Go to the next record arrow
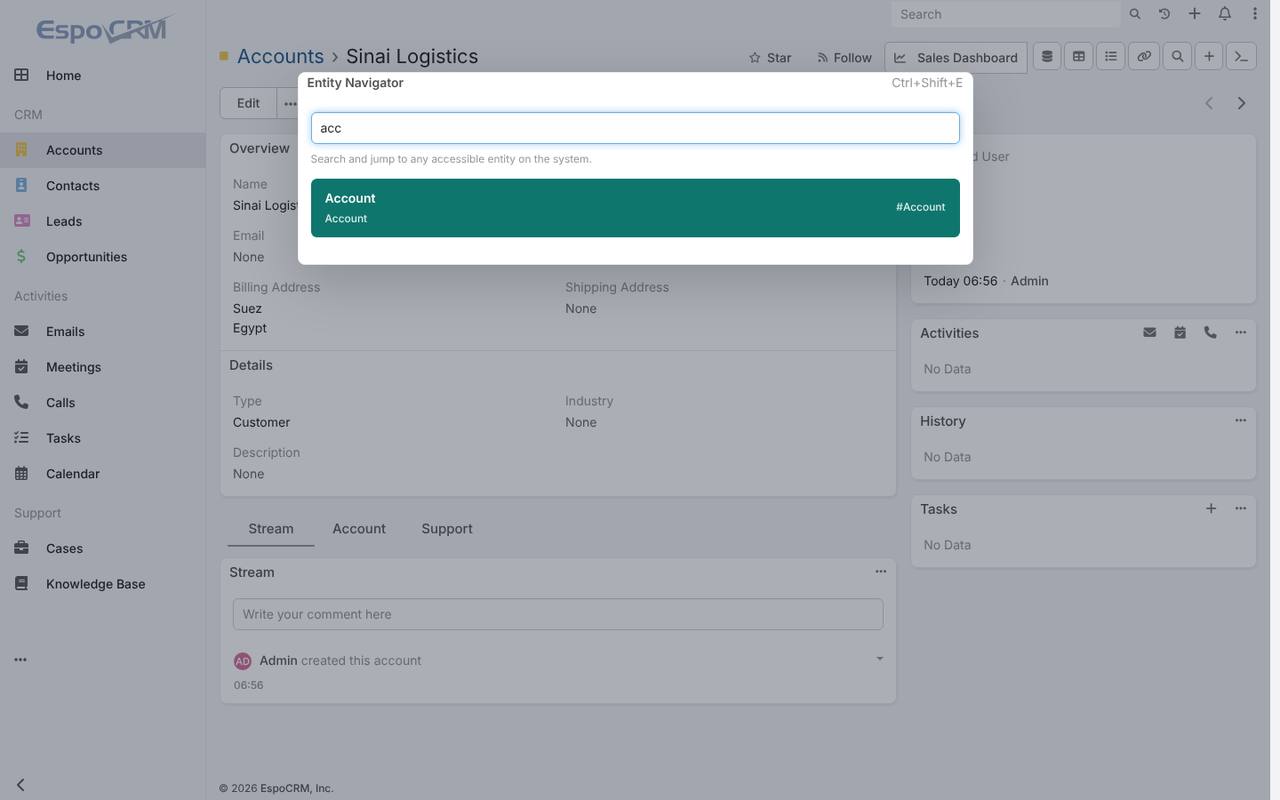Screen dimensions: 1280x800 click(x=1242, y=103)
